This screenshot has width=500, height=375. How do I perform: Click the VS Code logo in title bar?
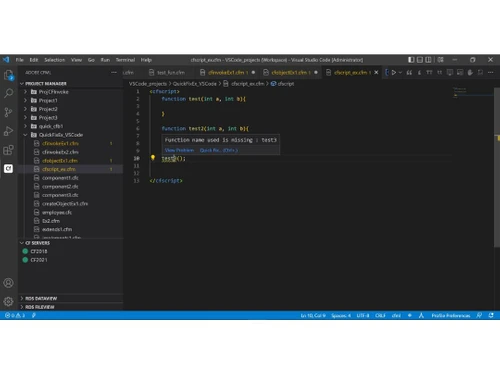click(x=6, y=60)
